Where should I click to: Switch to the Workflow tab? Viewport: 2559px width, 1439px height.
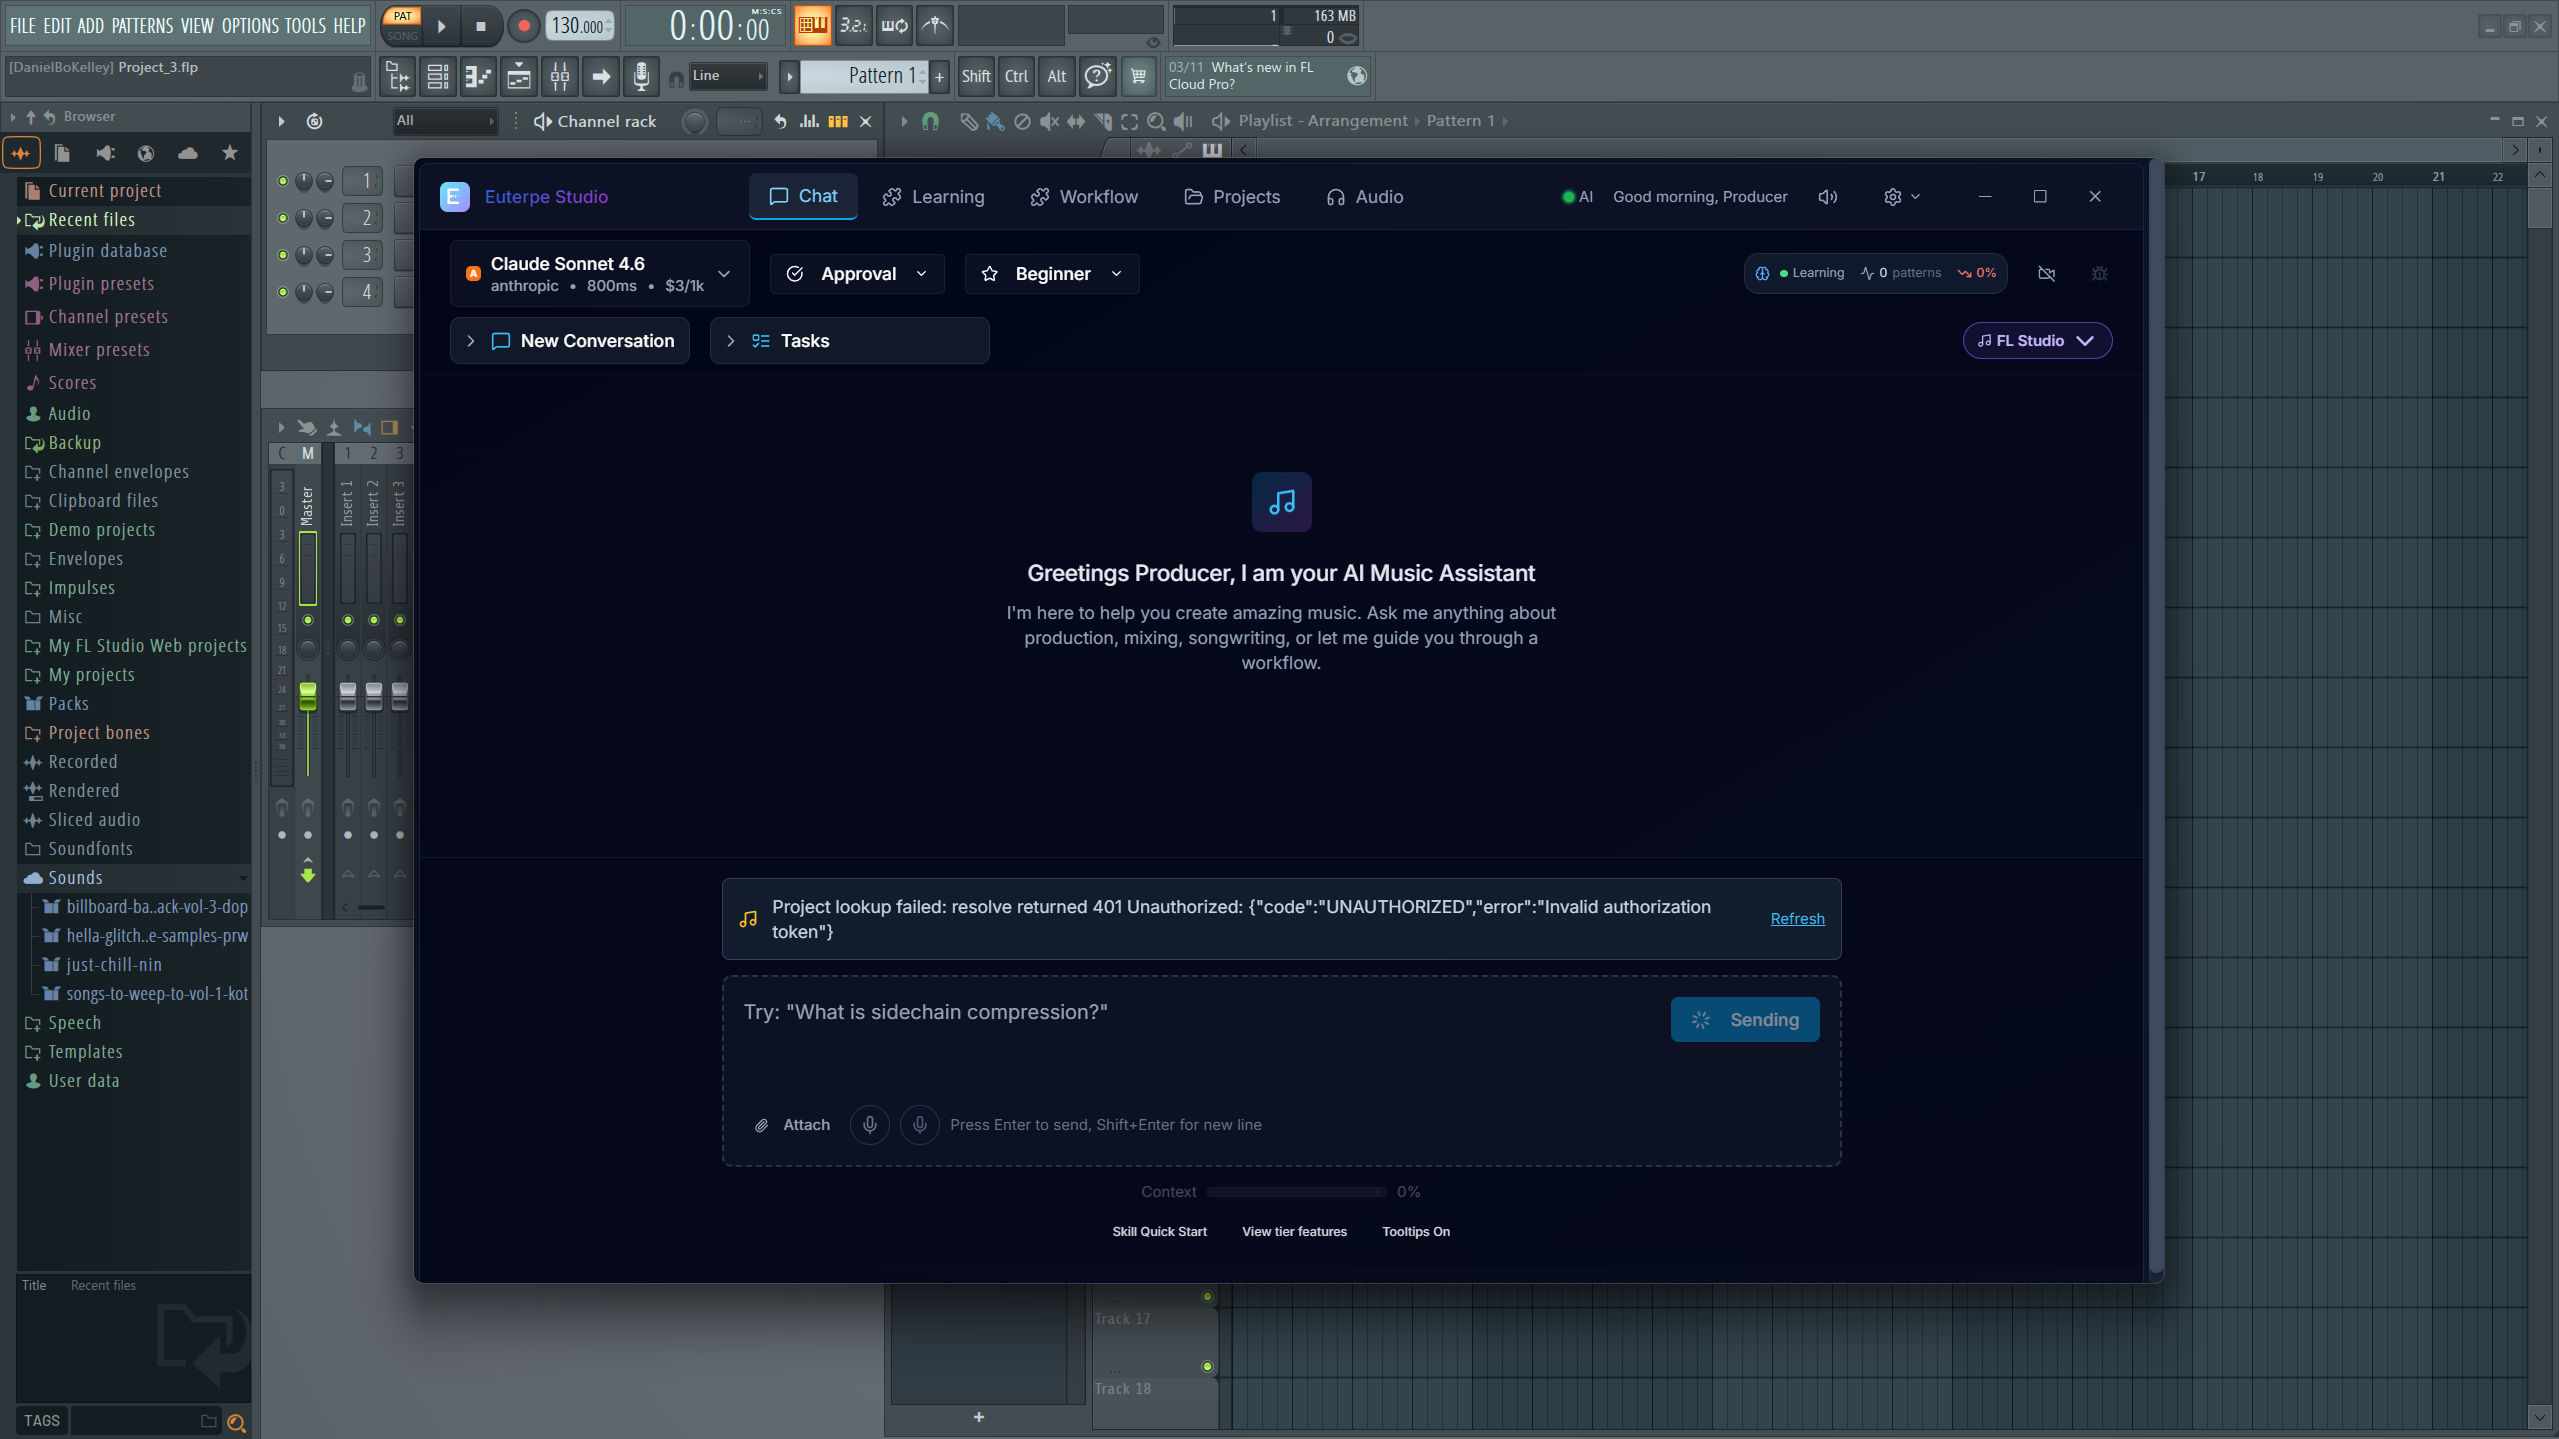[x=1084, y=197]
